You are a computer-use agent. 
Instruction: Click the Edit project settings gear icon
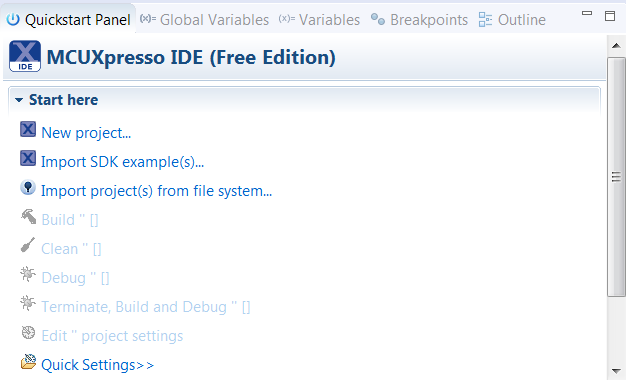pyautogui.click(x=28, y=332)
